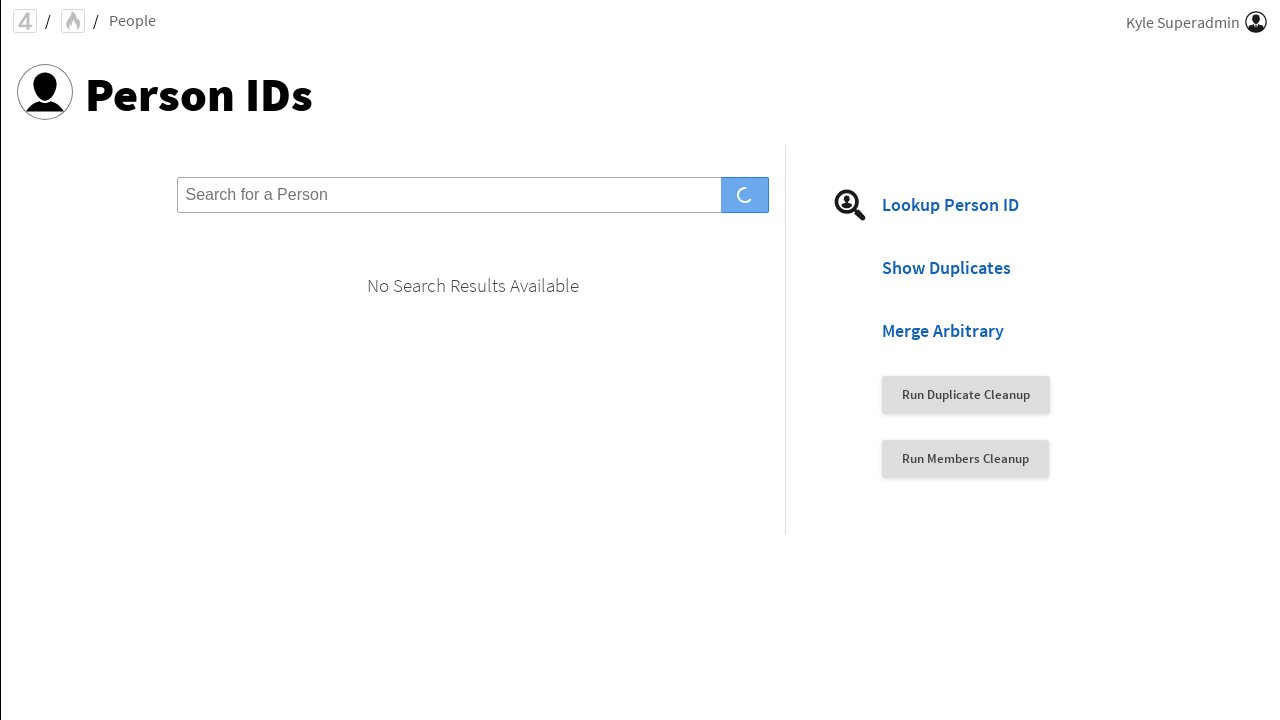This screenshot has width=1280, height=720.
Task: Click the slash before People breadcrumb
Action: [x=96, y=22]
